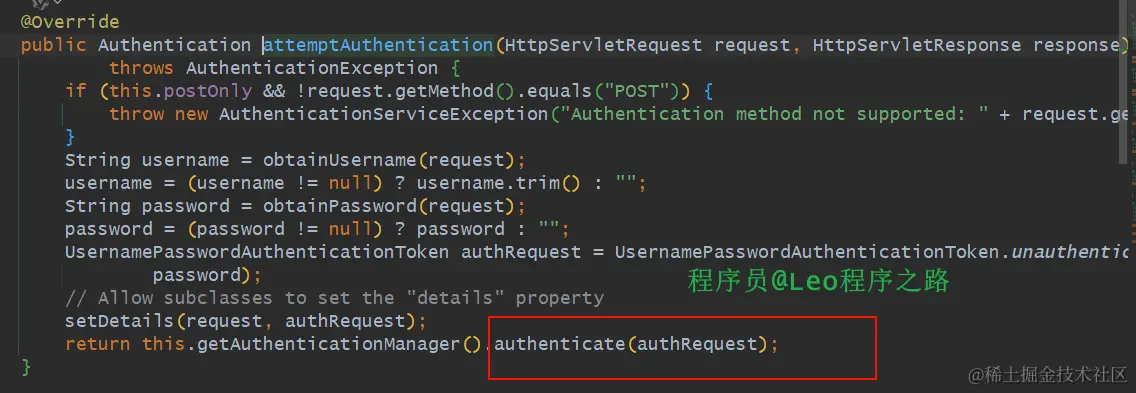
Task: Click the authRequest variable declaration name
Action: pos(521,252)
